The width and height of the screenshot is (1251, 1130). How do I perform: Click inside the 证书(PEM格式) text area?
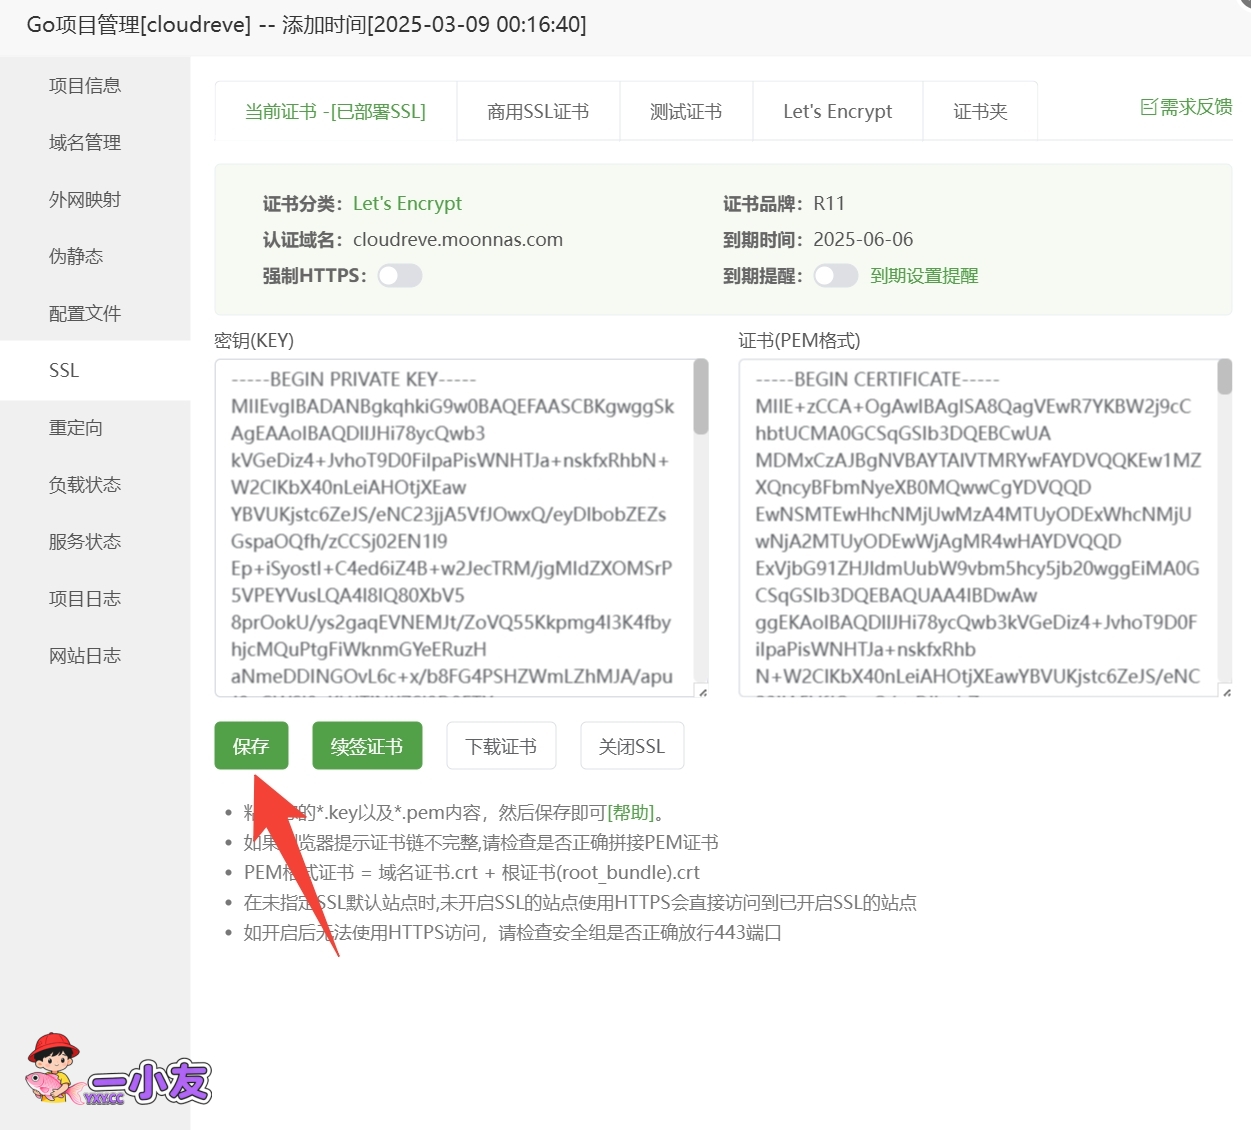click(977, 528)
